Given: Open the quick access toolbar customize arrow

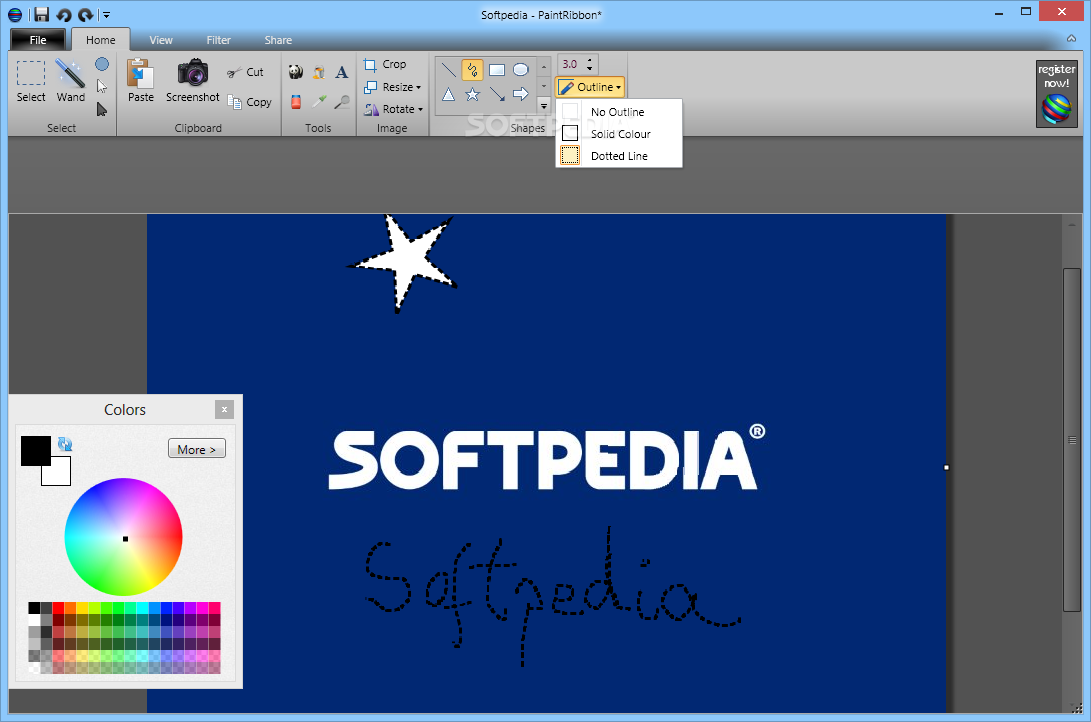Looking at the screenshot, I should [106, 15].
